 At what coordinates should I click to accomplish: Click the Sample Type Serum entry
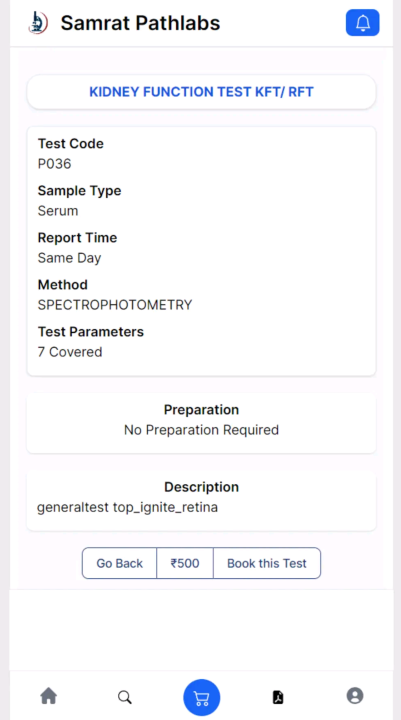[x=79, y=200]
